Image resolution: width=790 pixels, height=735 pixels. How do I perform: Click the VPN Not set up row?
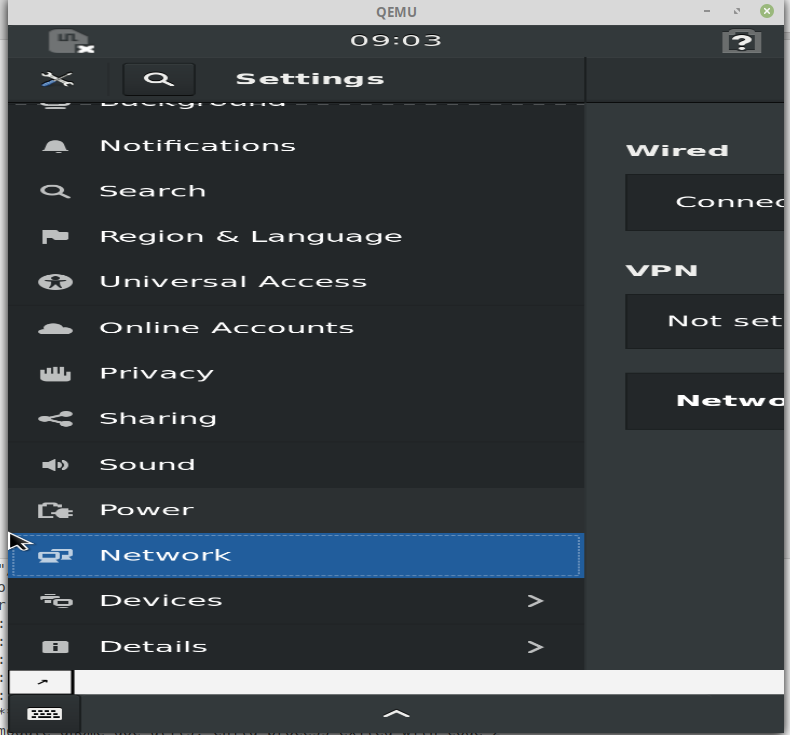(x=707, y=321)
